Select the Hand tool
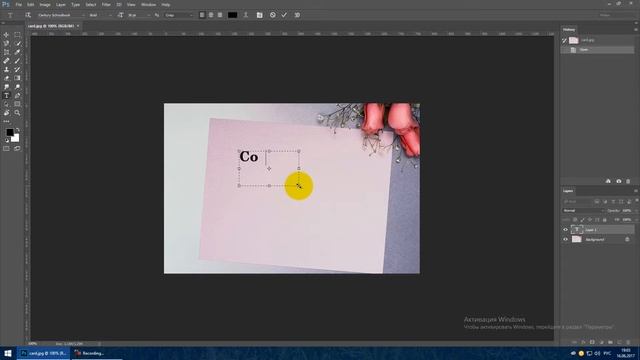The height and width of the screenshot is (360, 640). 6,113
